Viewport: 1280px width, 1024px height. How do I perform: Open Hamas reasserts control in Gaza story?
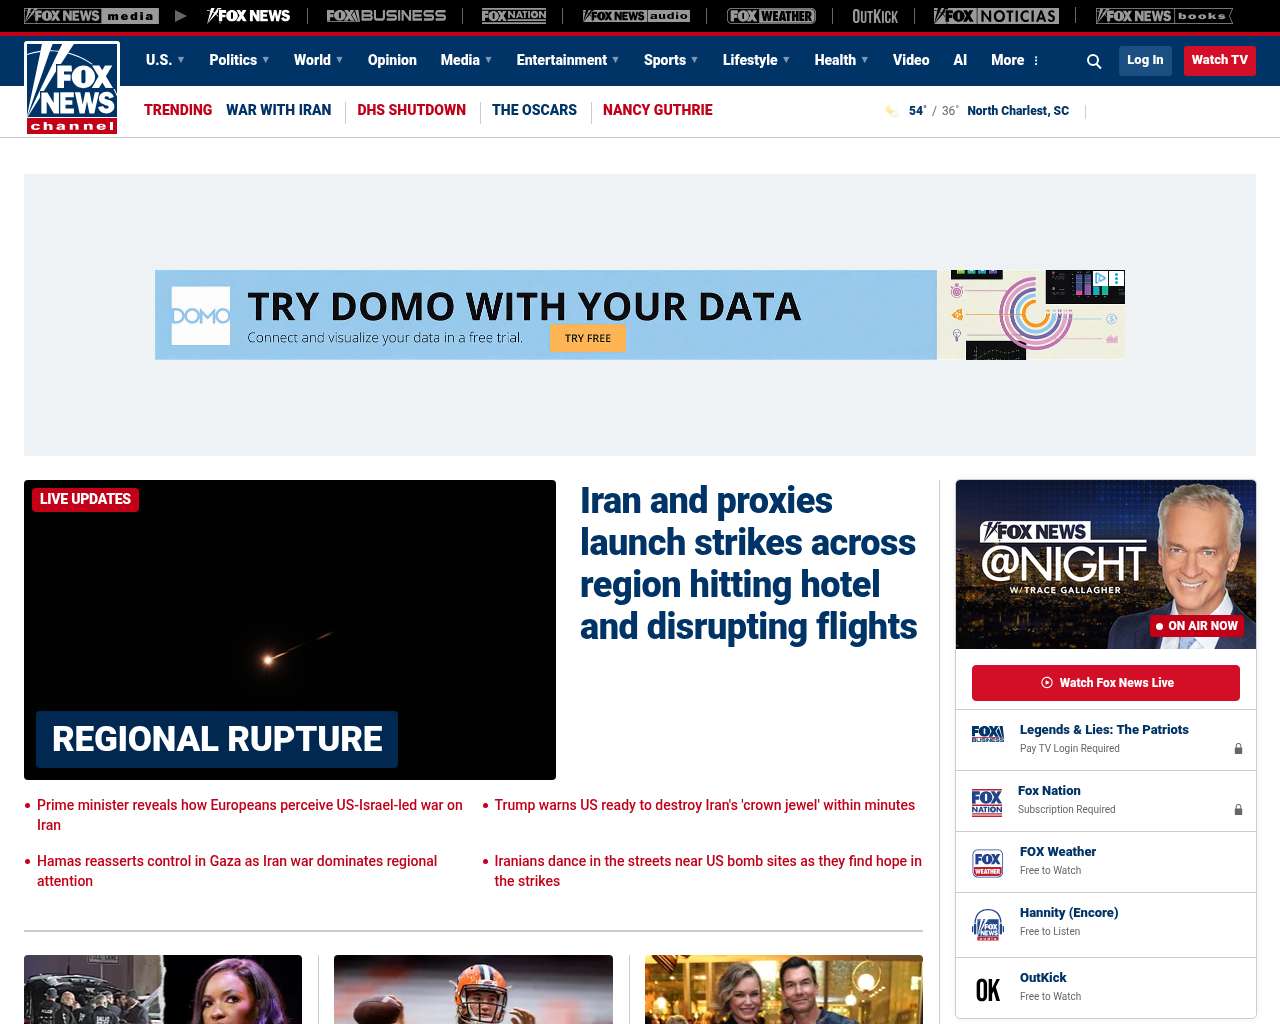point(237,871)
